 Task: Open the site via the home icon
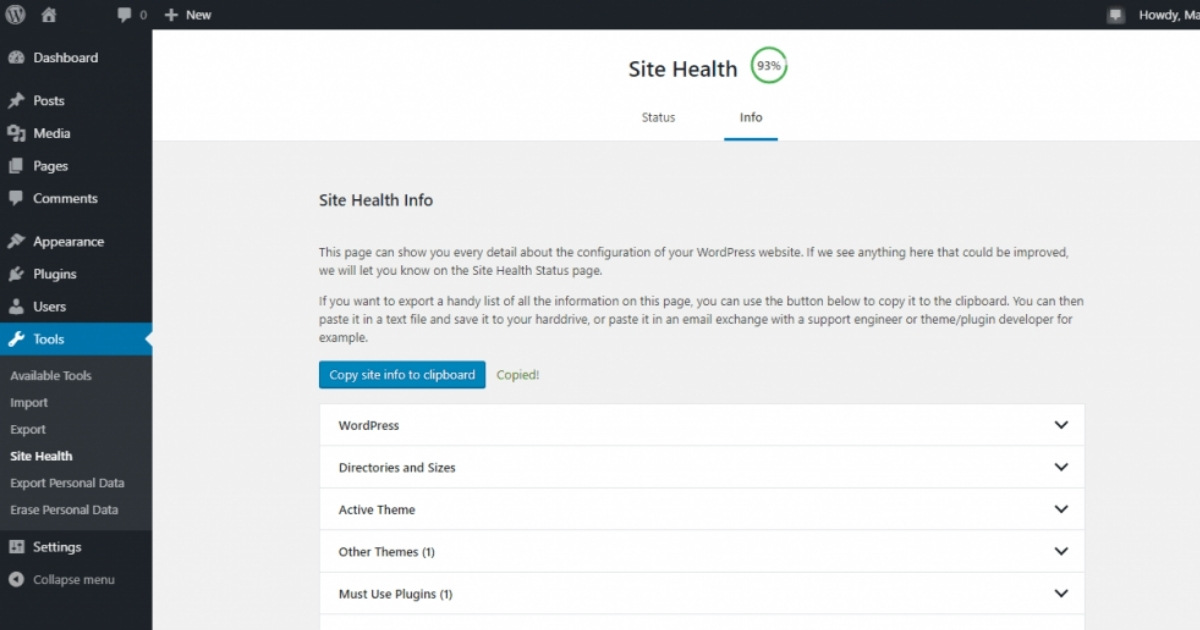point(47,14)
